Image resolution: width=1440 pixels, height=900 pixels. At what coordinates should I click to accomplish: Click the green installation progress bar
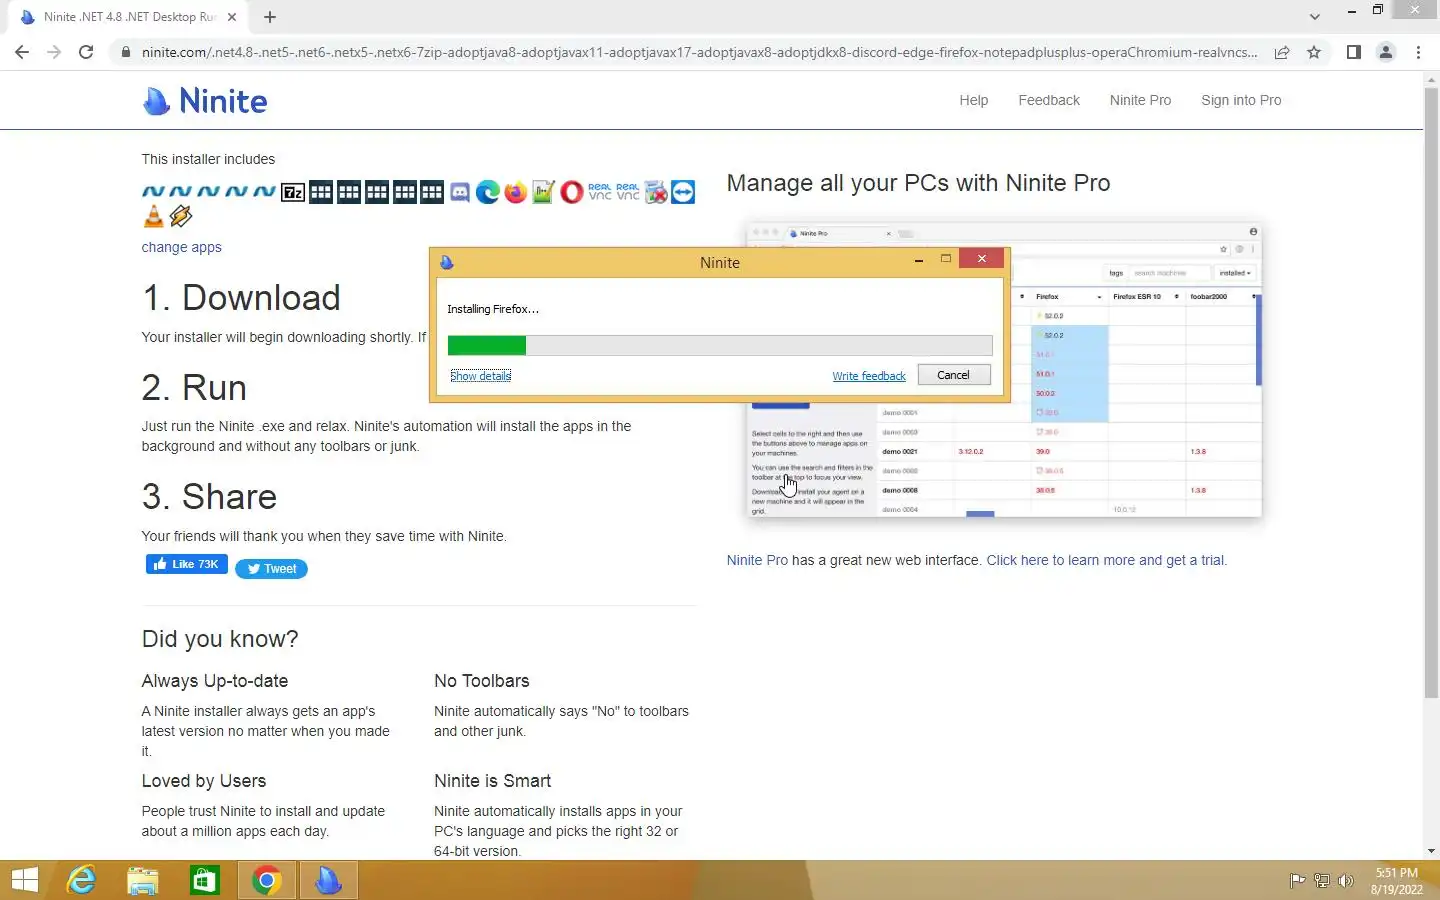pos(720,345)
